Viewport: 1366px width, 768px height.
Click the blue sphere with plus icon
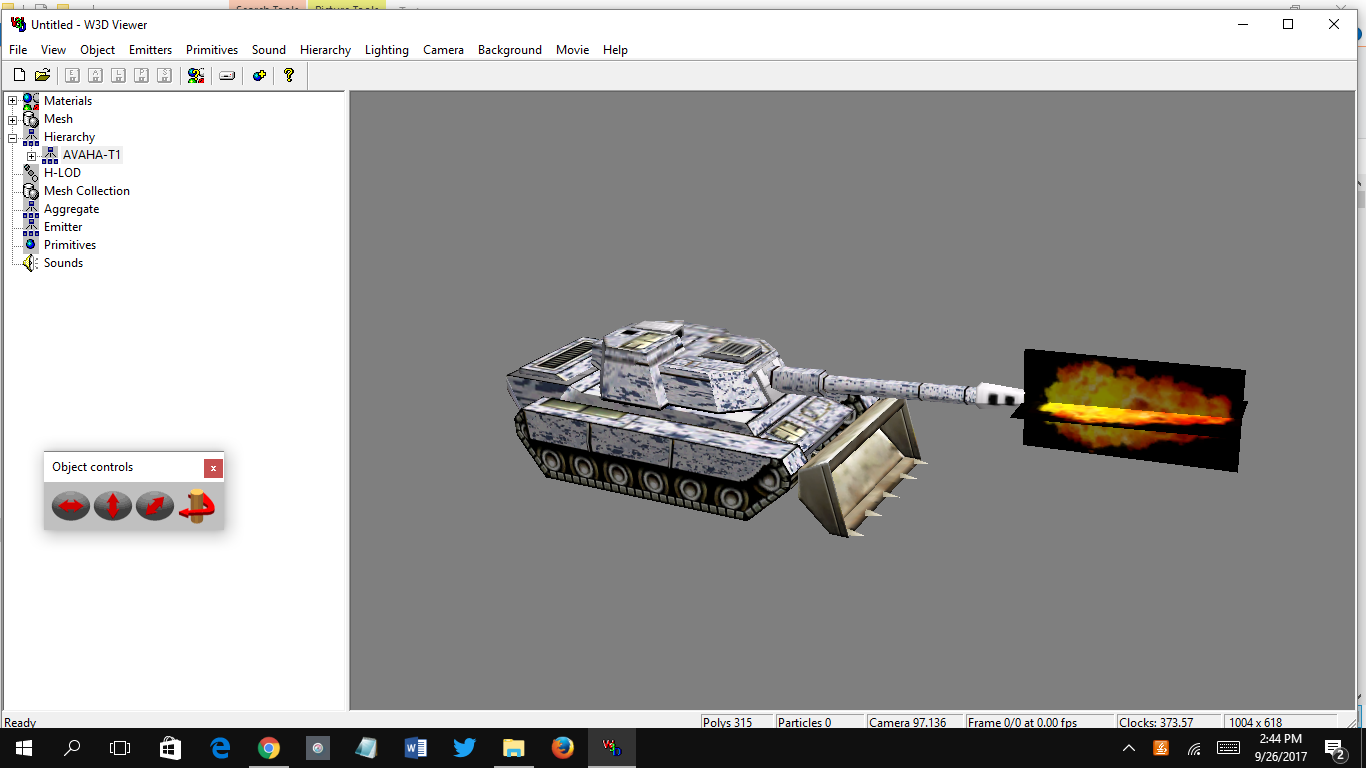[259, 75]
